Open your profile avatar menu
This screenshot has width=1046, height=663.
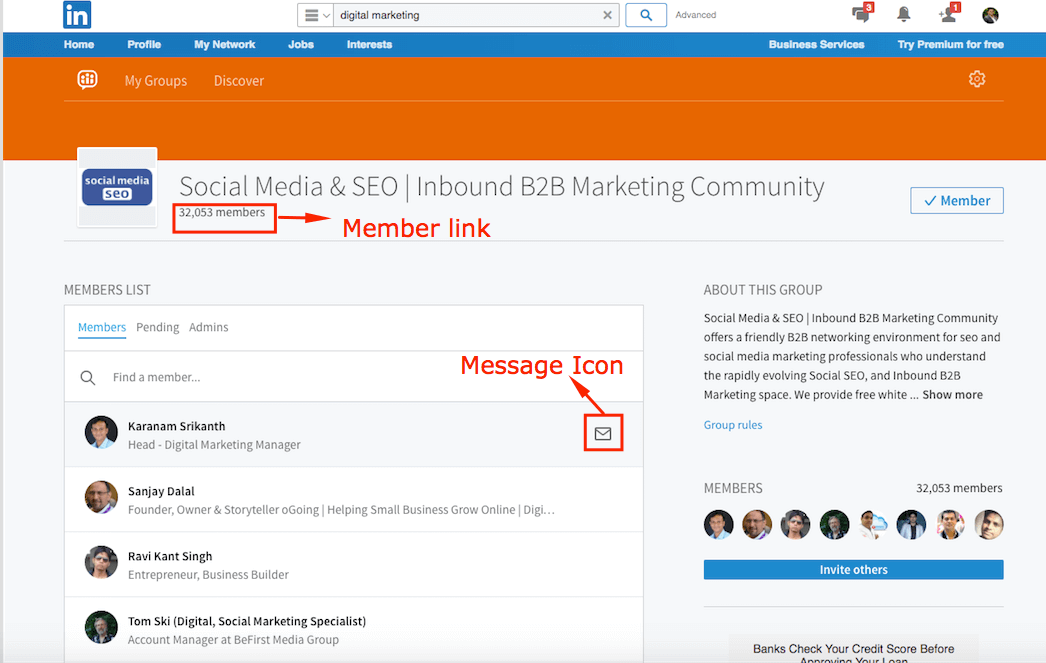990,15
